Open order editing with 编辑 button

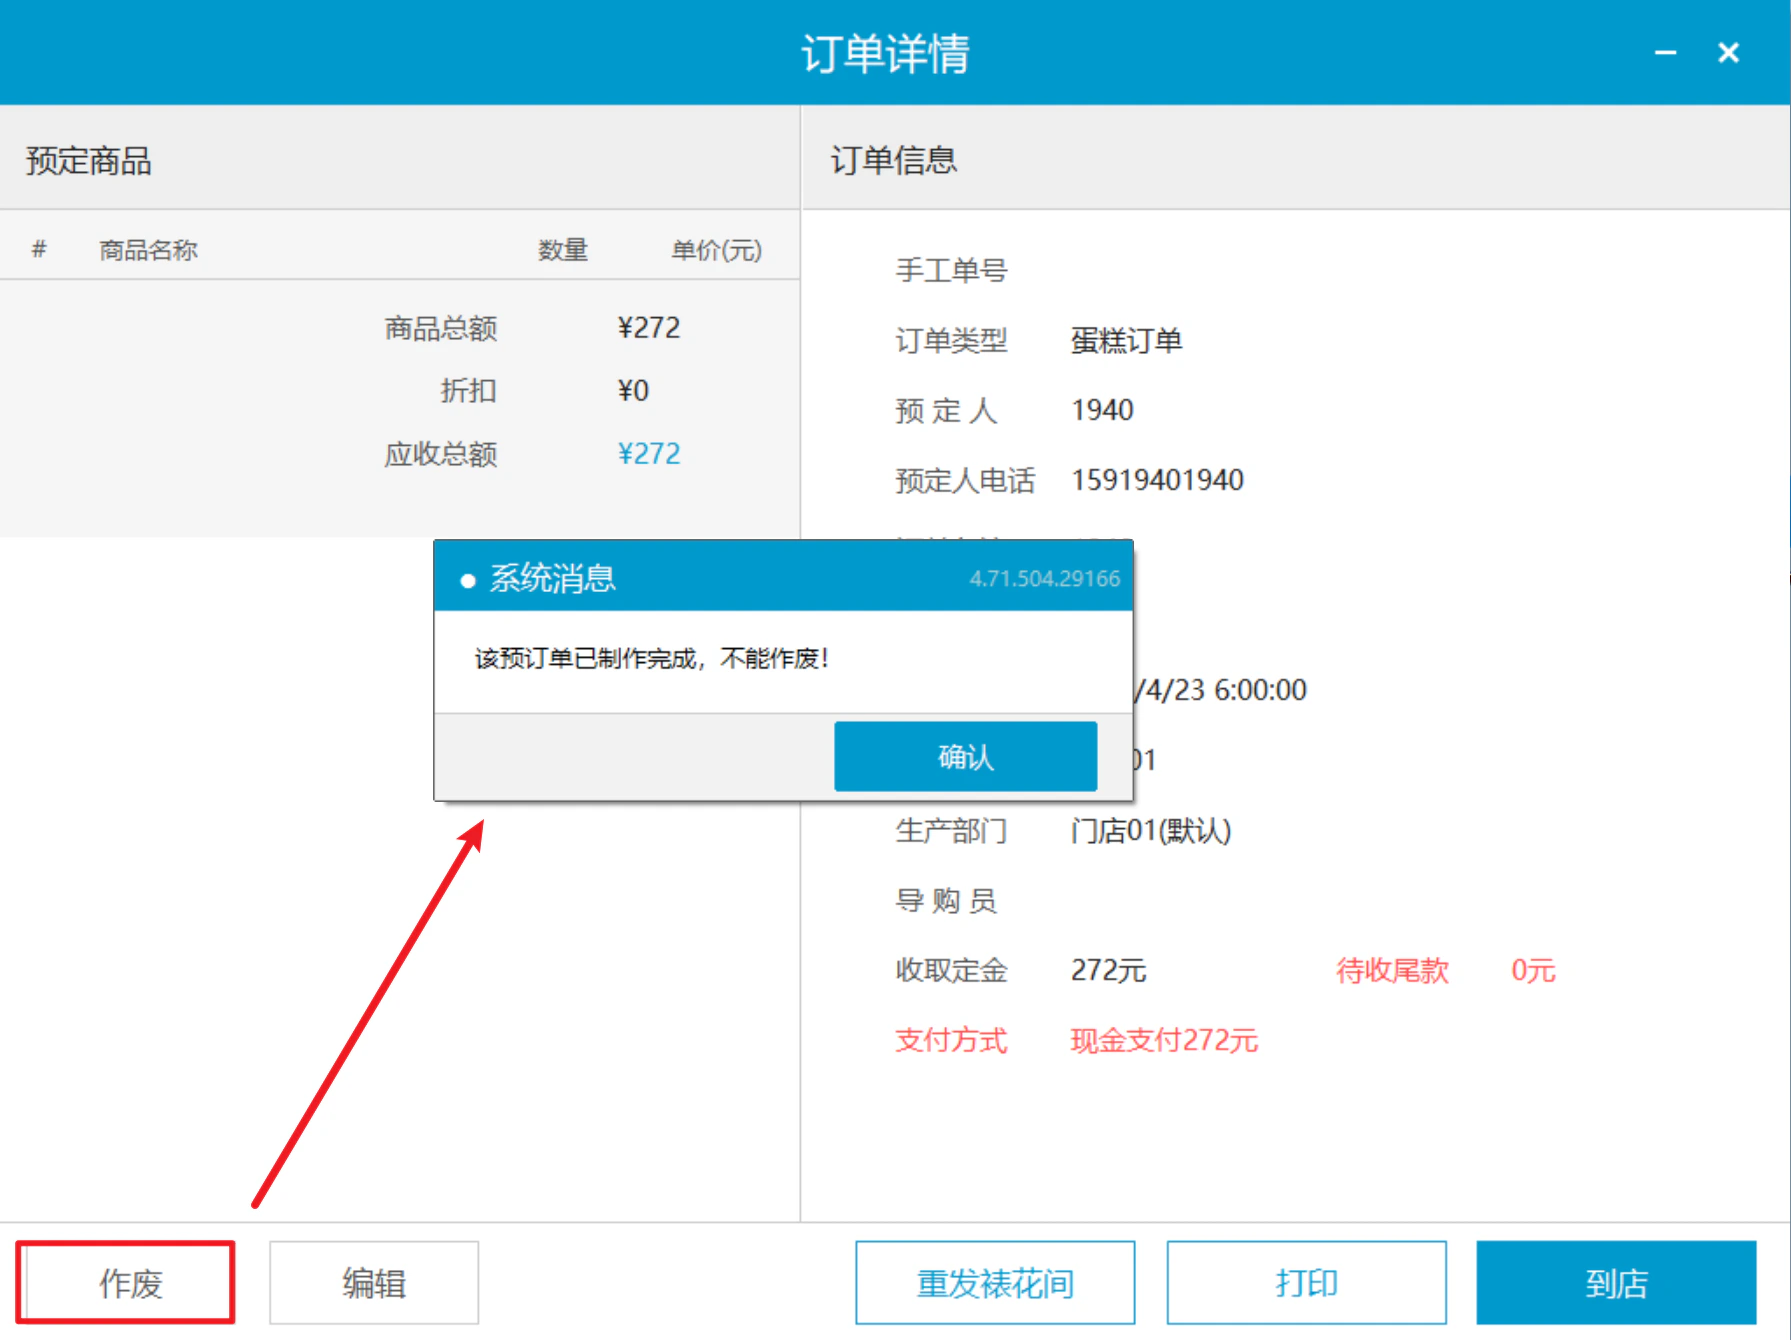tap(374, 1283)
